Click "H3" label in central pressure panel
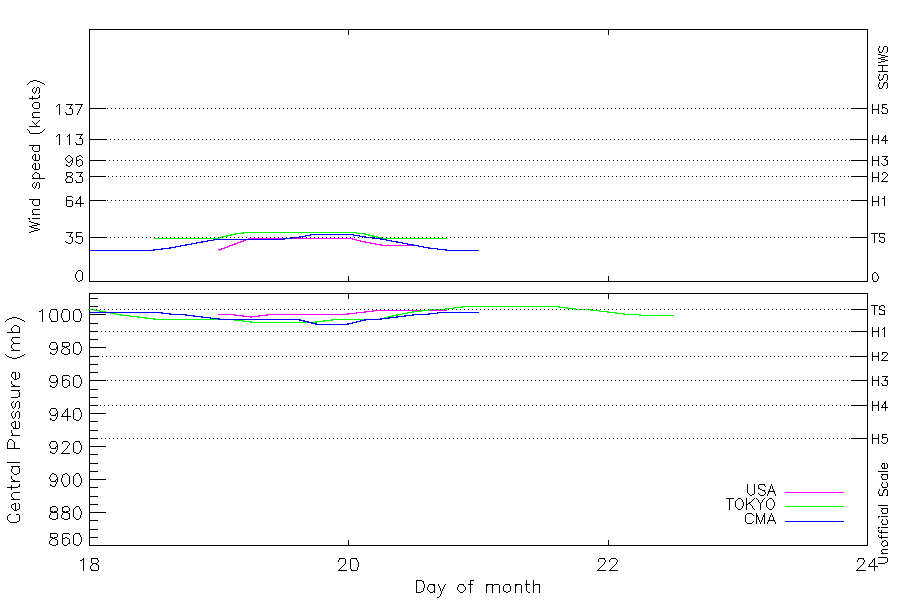The height and width of the screenshot is (600, 900). (x=879, y=381)
